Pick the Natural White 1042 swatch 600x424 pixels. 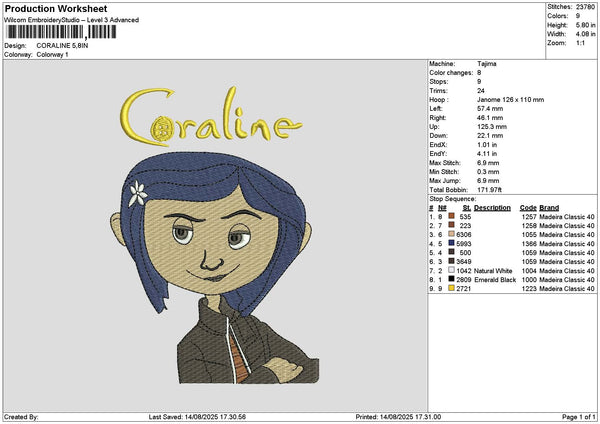tap(452, 271)
